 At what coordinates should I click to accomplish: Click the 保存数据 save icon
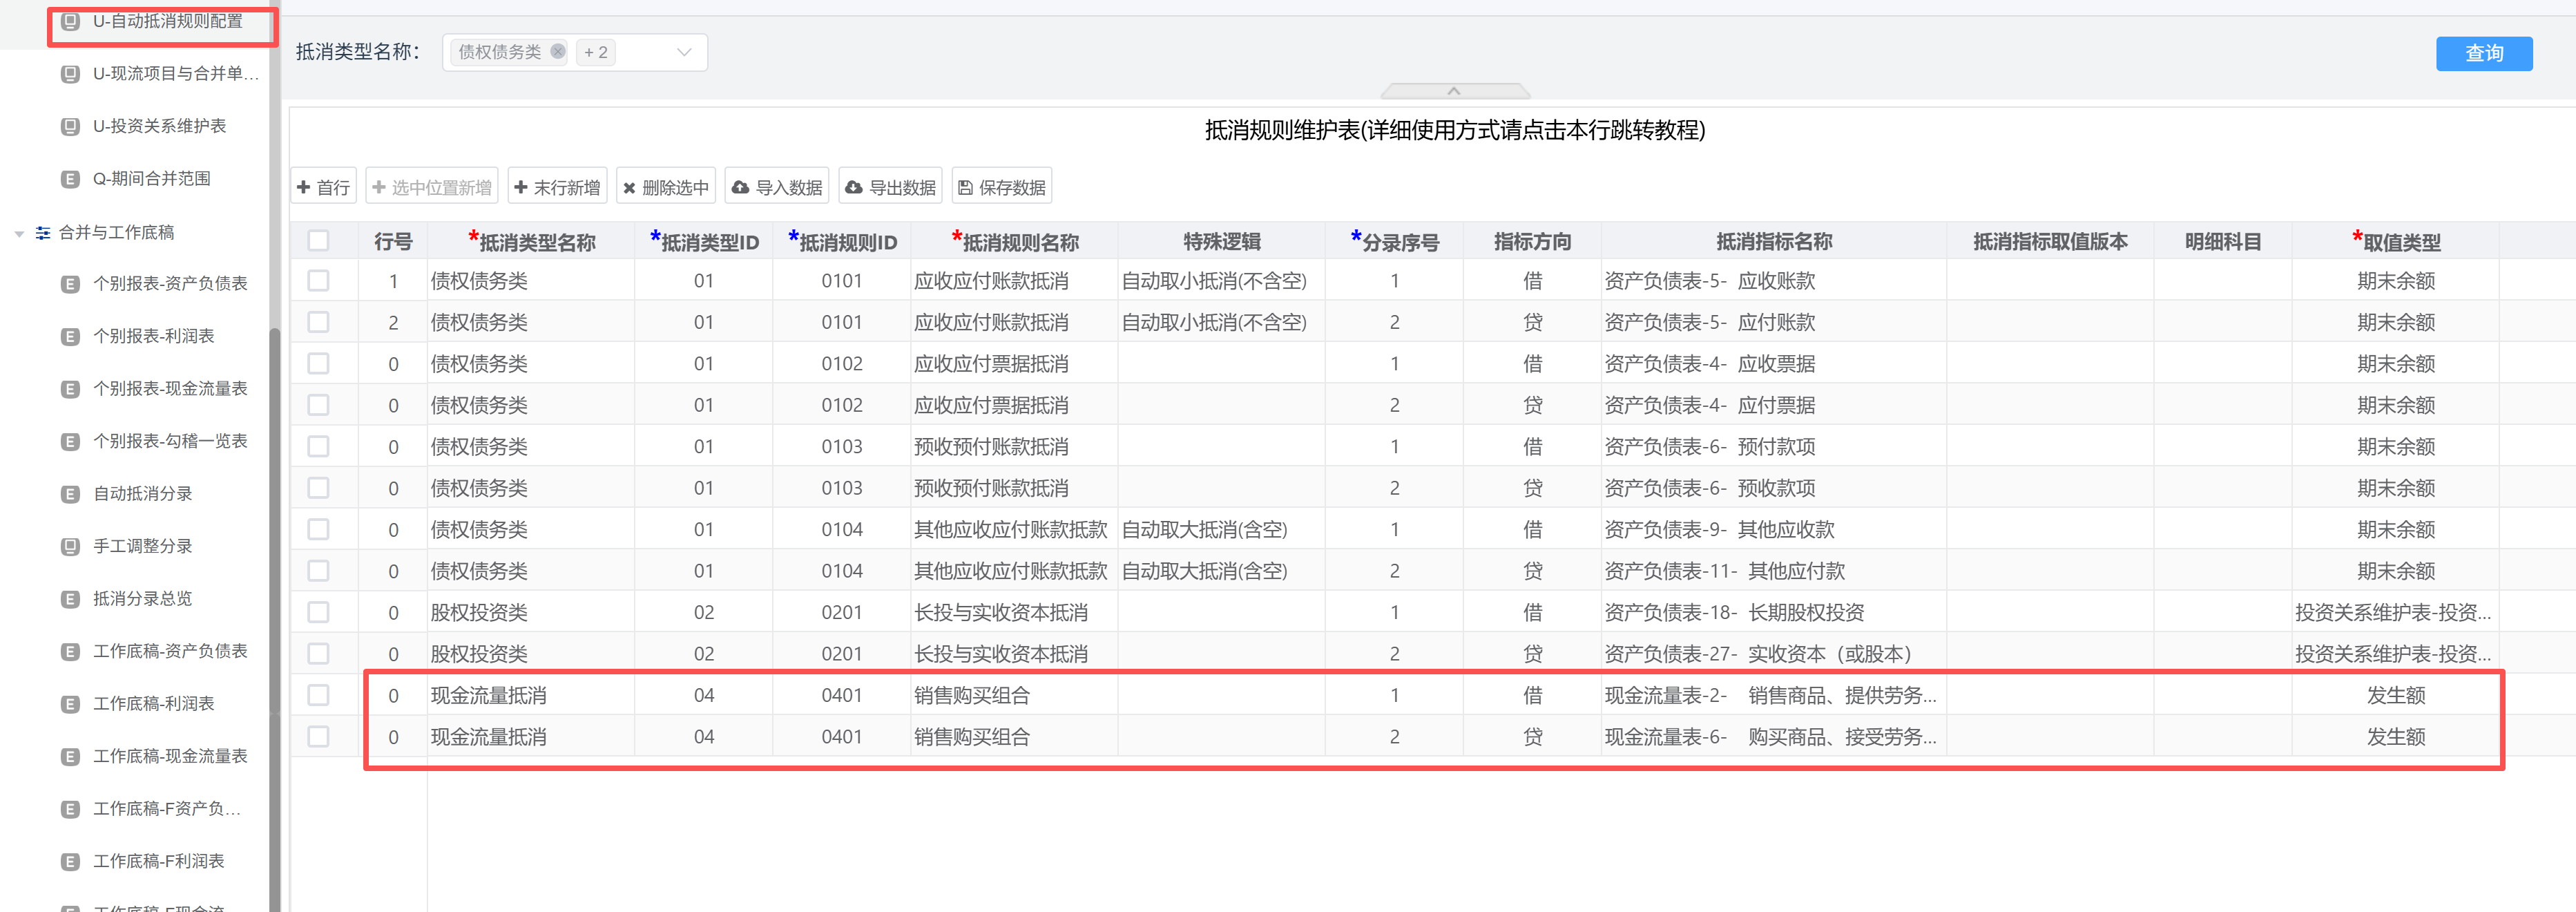click(965, 187)
